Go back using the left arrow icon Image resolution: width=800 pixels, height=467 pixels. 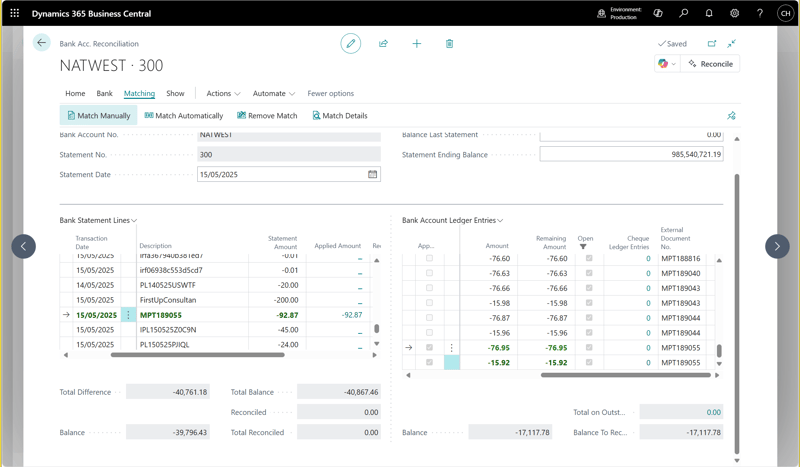click(x=41, y=43)
